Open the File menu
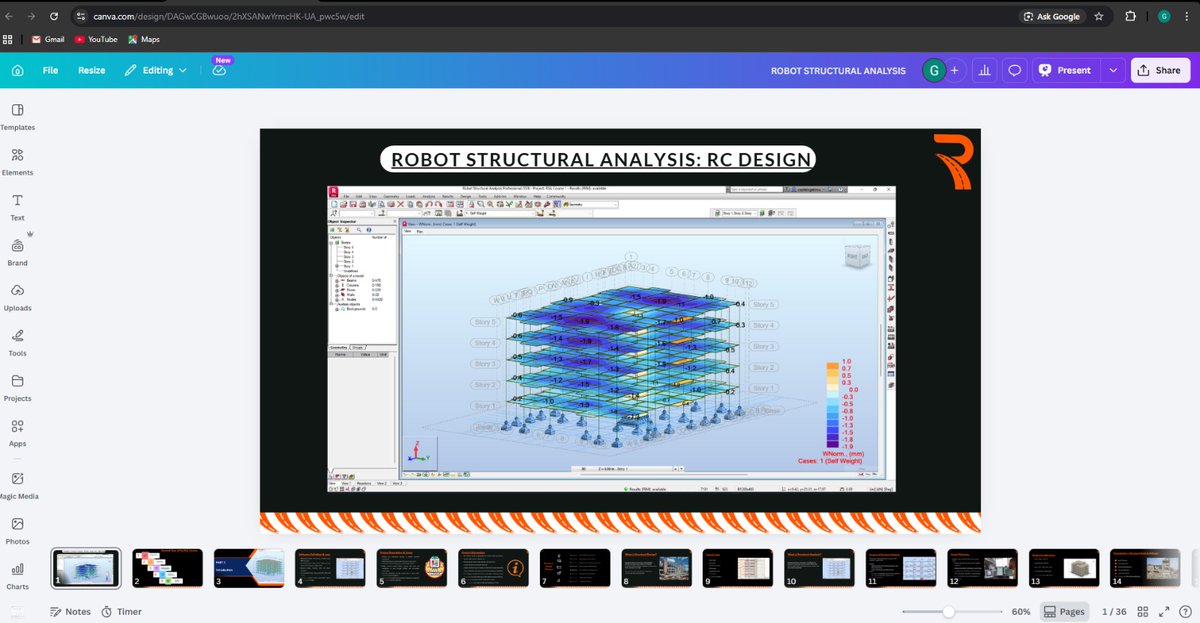This screenshot has width=1200, height=623. coord(50,71)
